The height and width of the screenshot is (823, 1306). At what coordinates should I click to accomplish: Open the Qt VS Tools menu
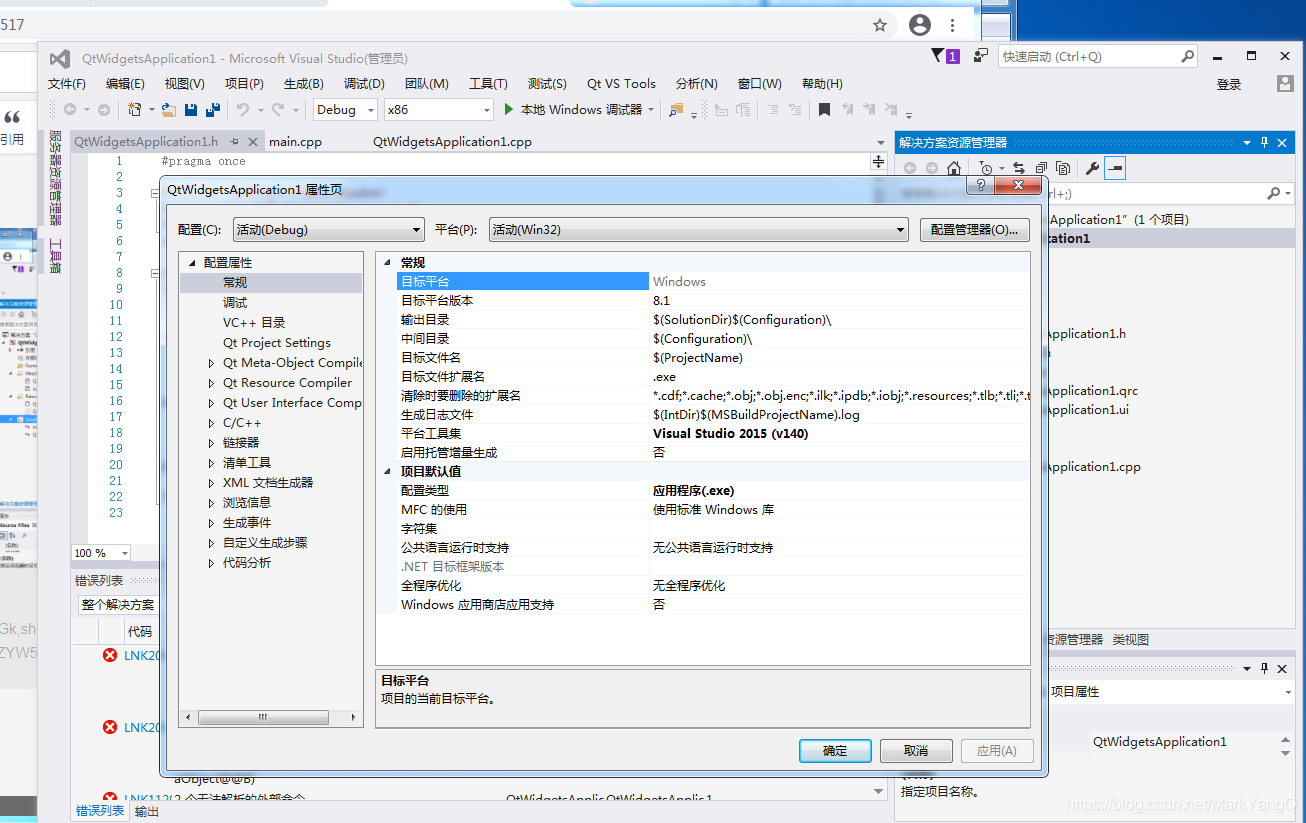click(621, 84)
